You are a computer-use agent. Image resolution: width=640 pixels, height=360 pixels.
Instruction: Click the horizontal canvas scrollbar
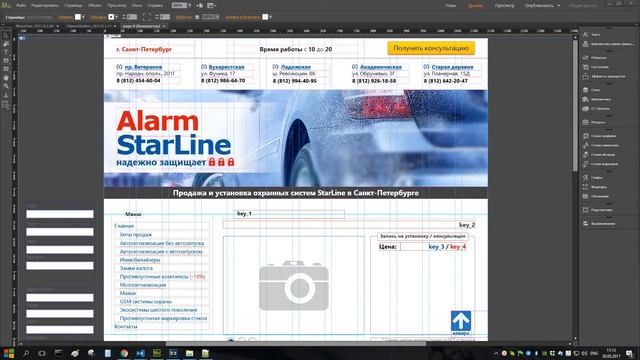point(296,343)
